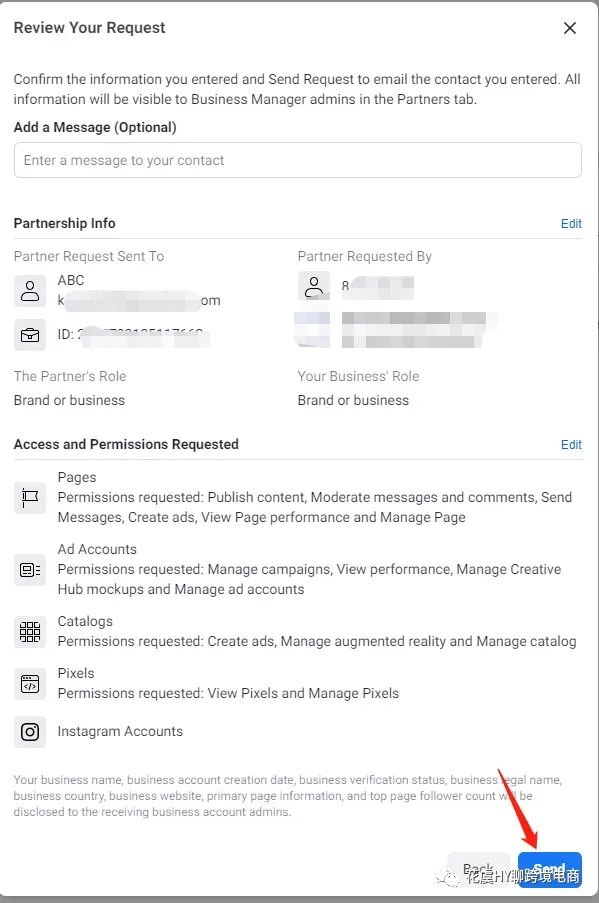Click the ABC partner name
Image resolution: width=599 pixels, height=903 pixels.
71,280
